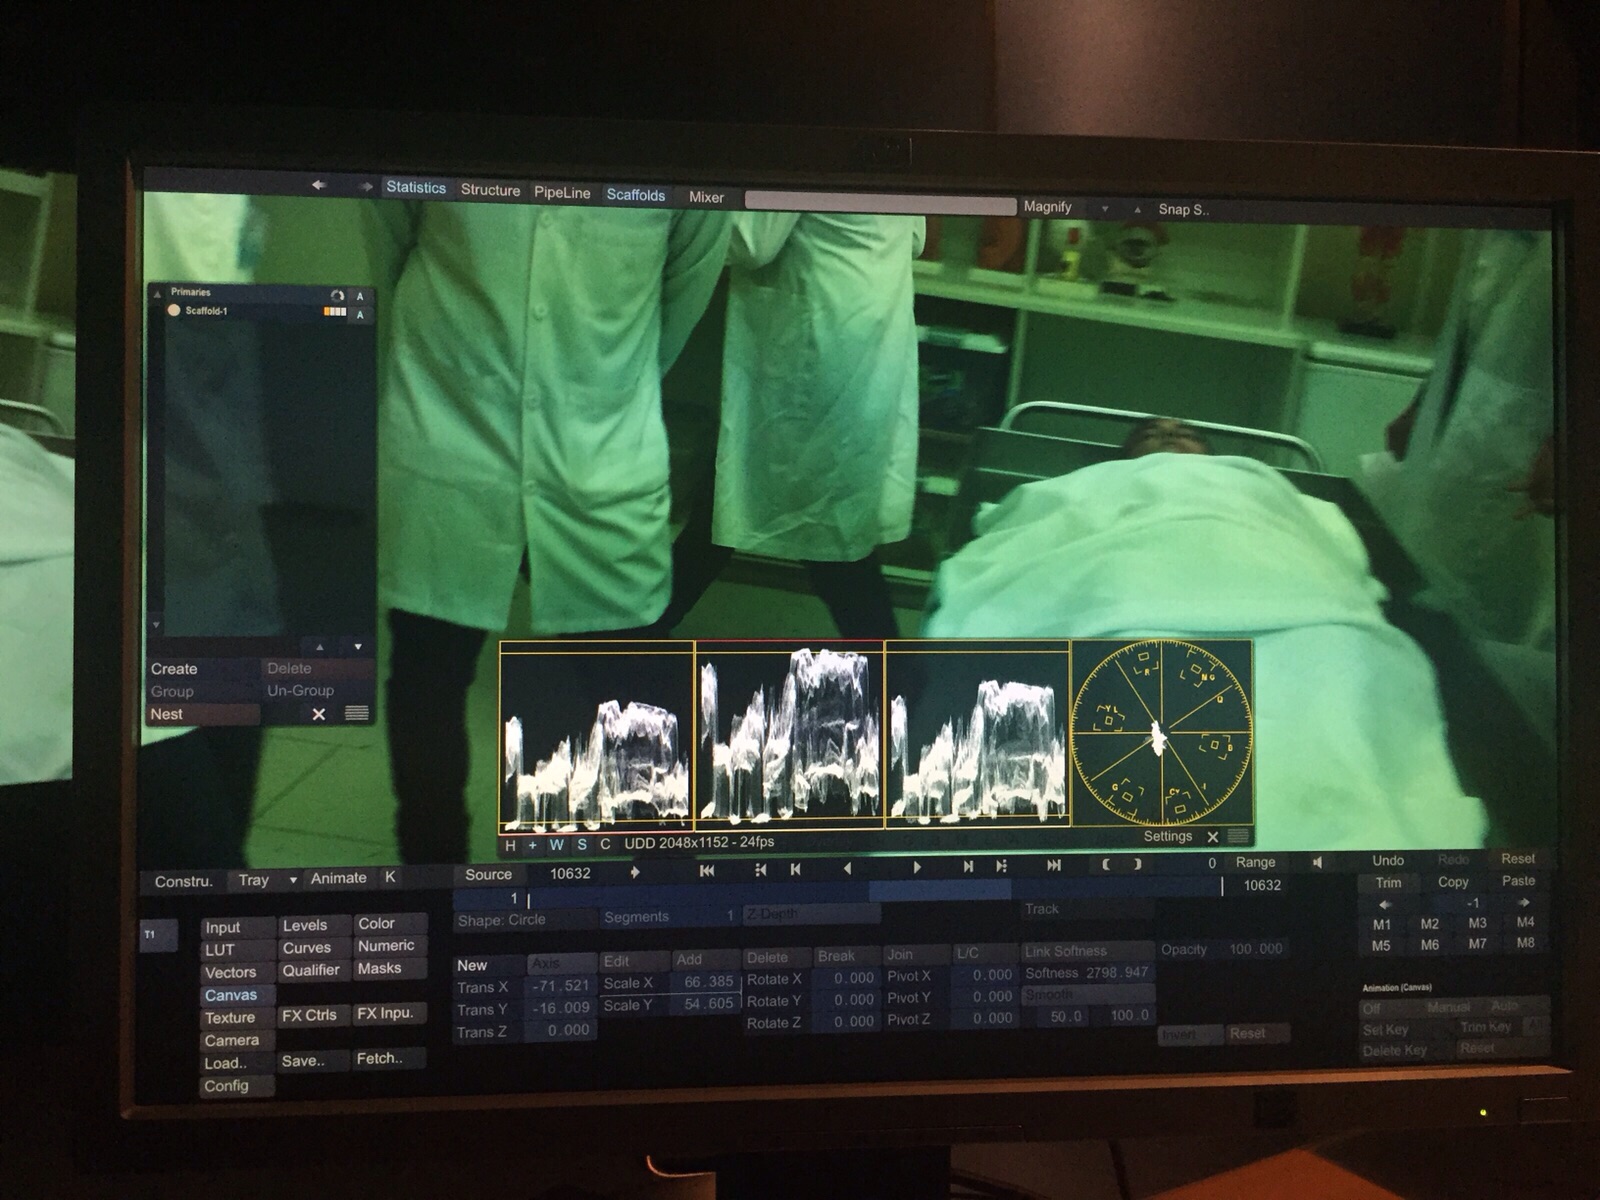Click the reset icon in the Primaries row
Image resolution: width=1600 pixels, height=1200 pixels.
338,296
